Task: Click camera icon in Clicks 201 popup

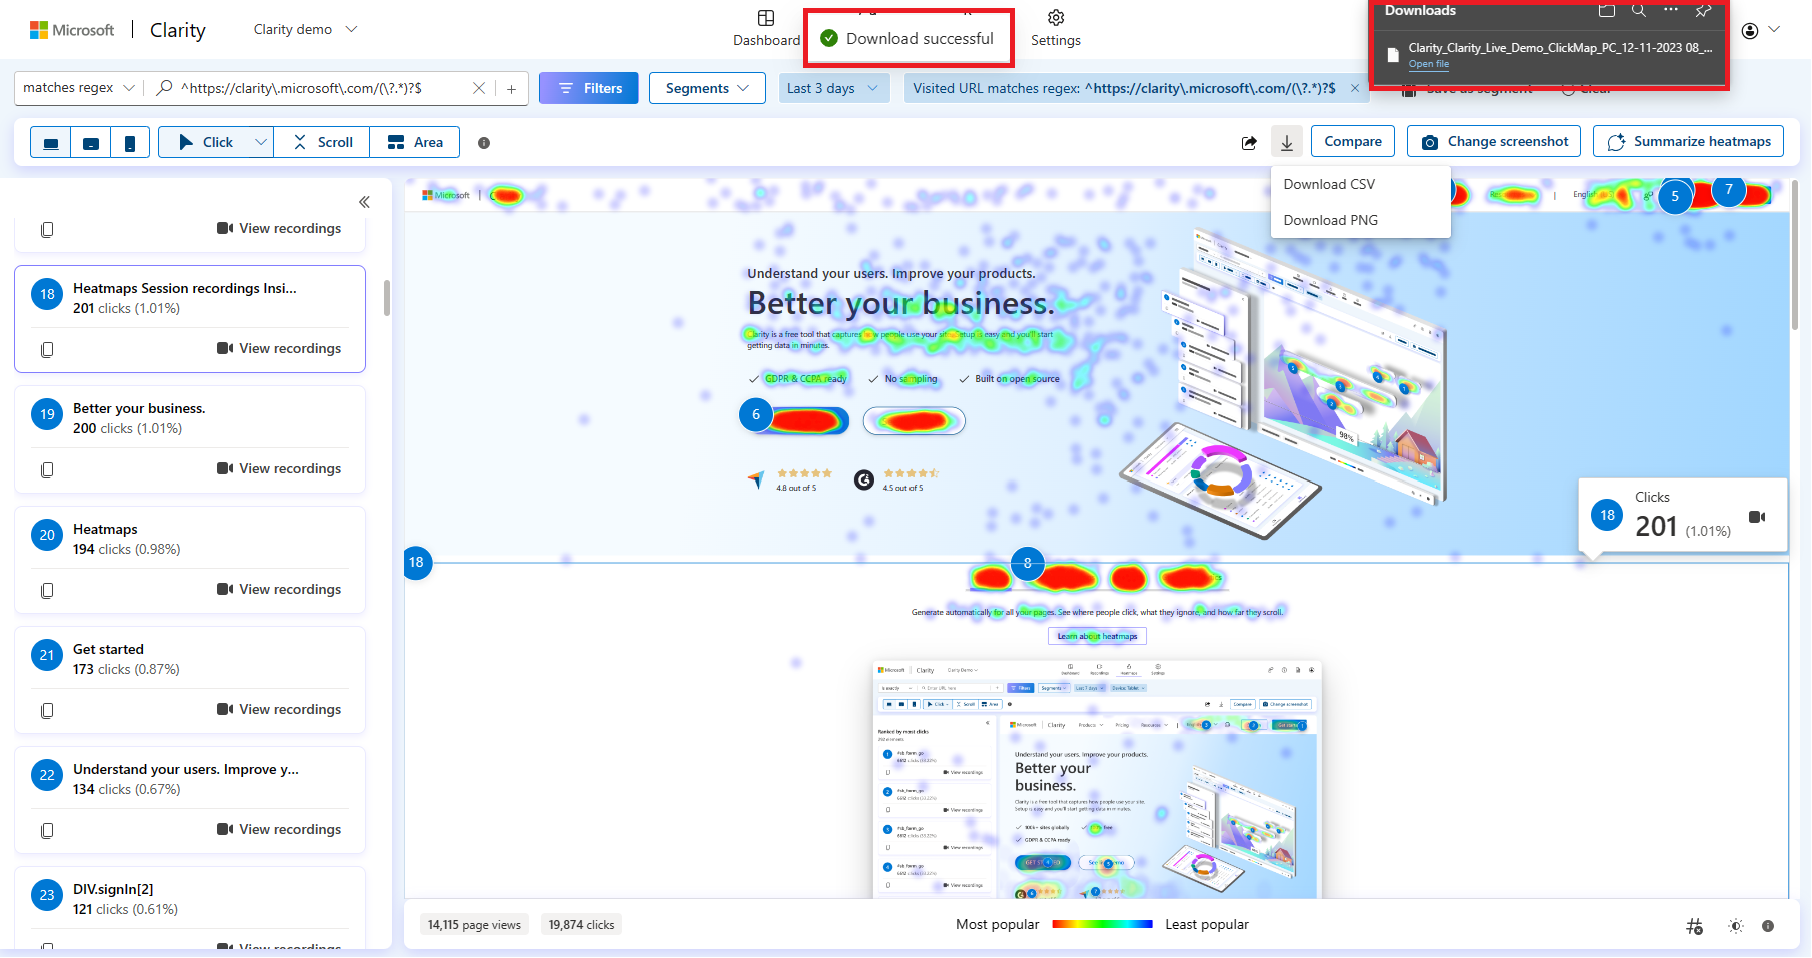Action: tap(1757, 517)
